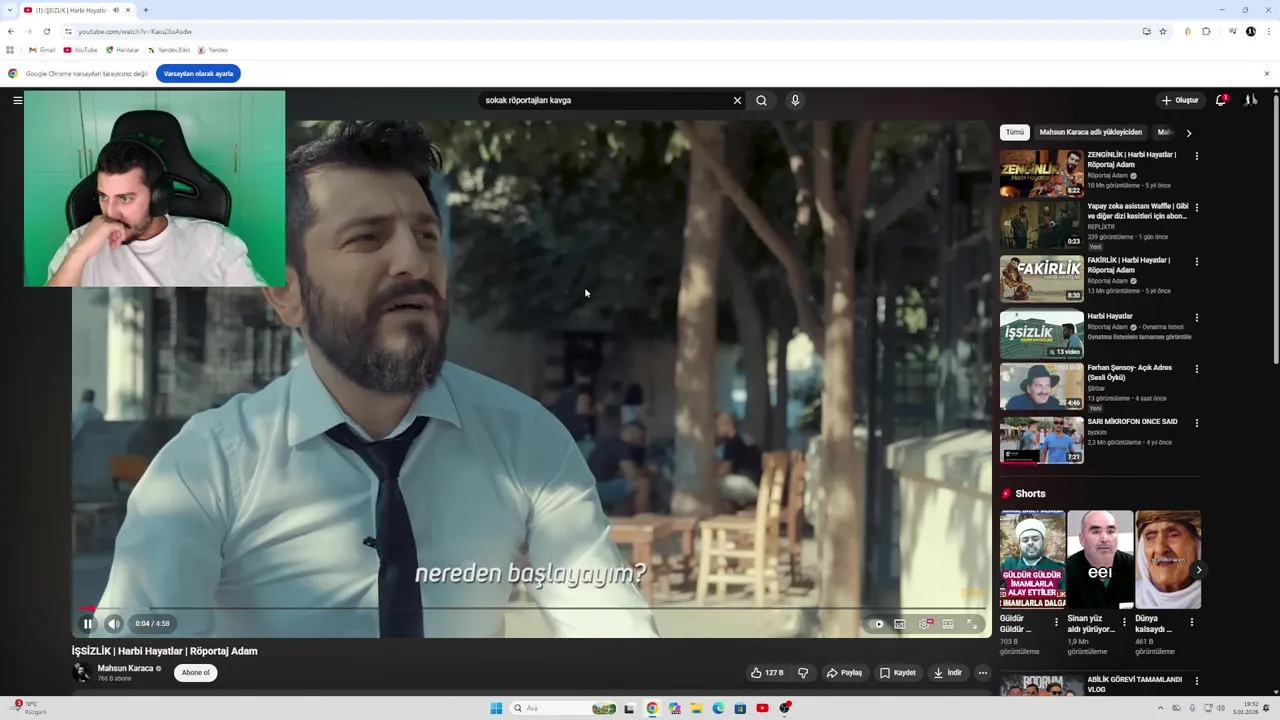Viewport: 1280px width, 720px height.
Task: Seek on the video progress bar
Action: tap(531, 608)
